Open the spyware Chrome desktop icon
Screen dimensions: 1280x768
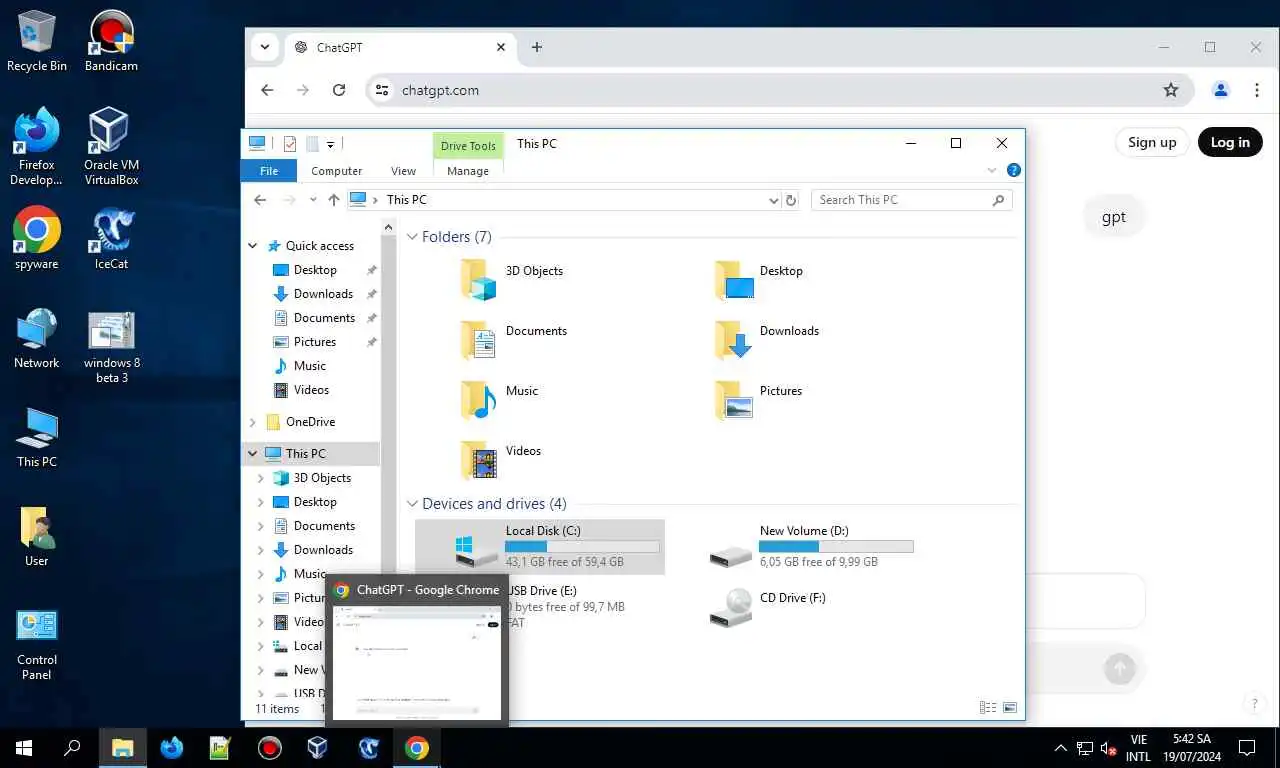pyautogui.click(x=37, y=239)
